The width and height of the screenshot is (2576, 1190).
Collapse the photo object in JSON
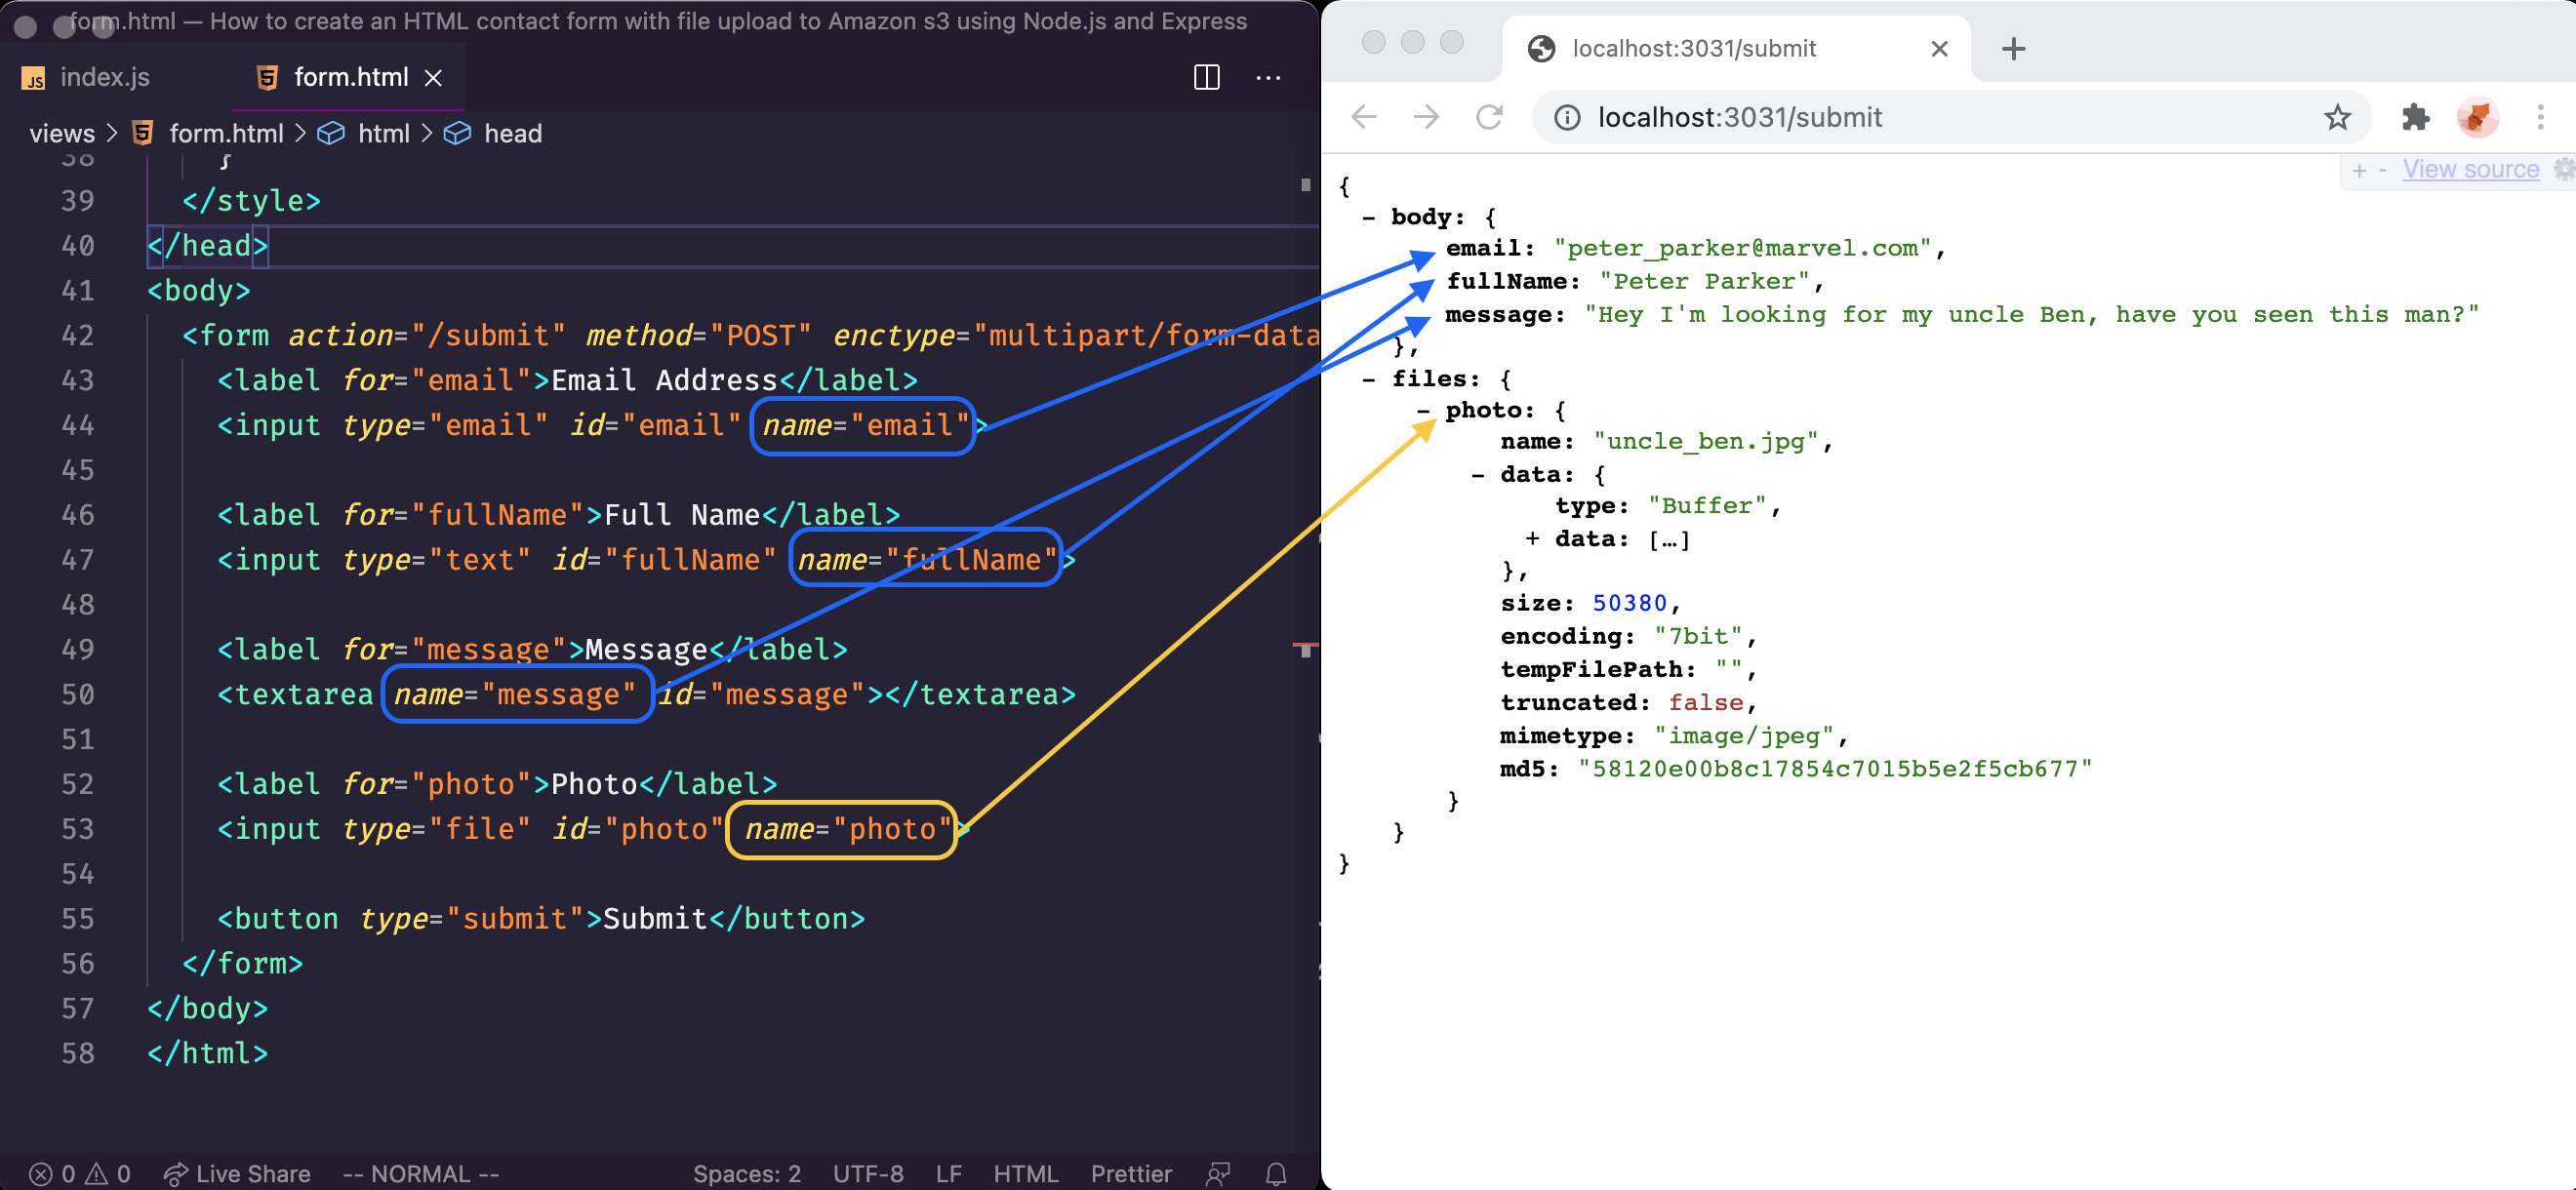pos(1423,410)
